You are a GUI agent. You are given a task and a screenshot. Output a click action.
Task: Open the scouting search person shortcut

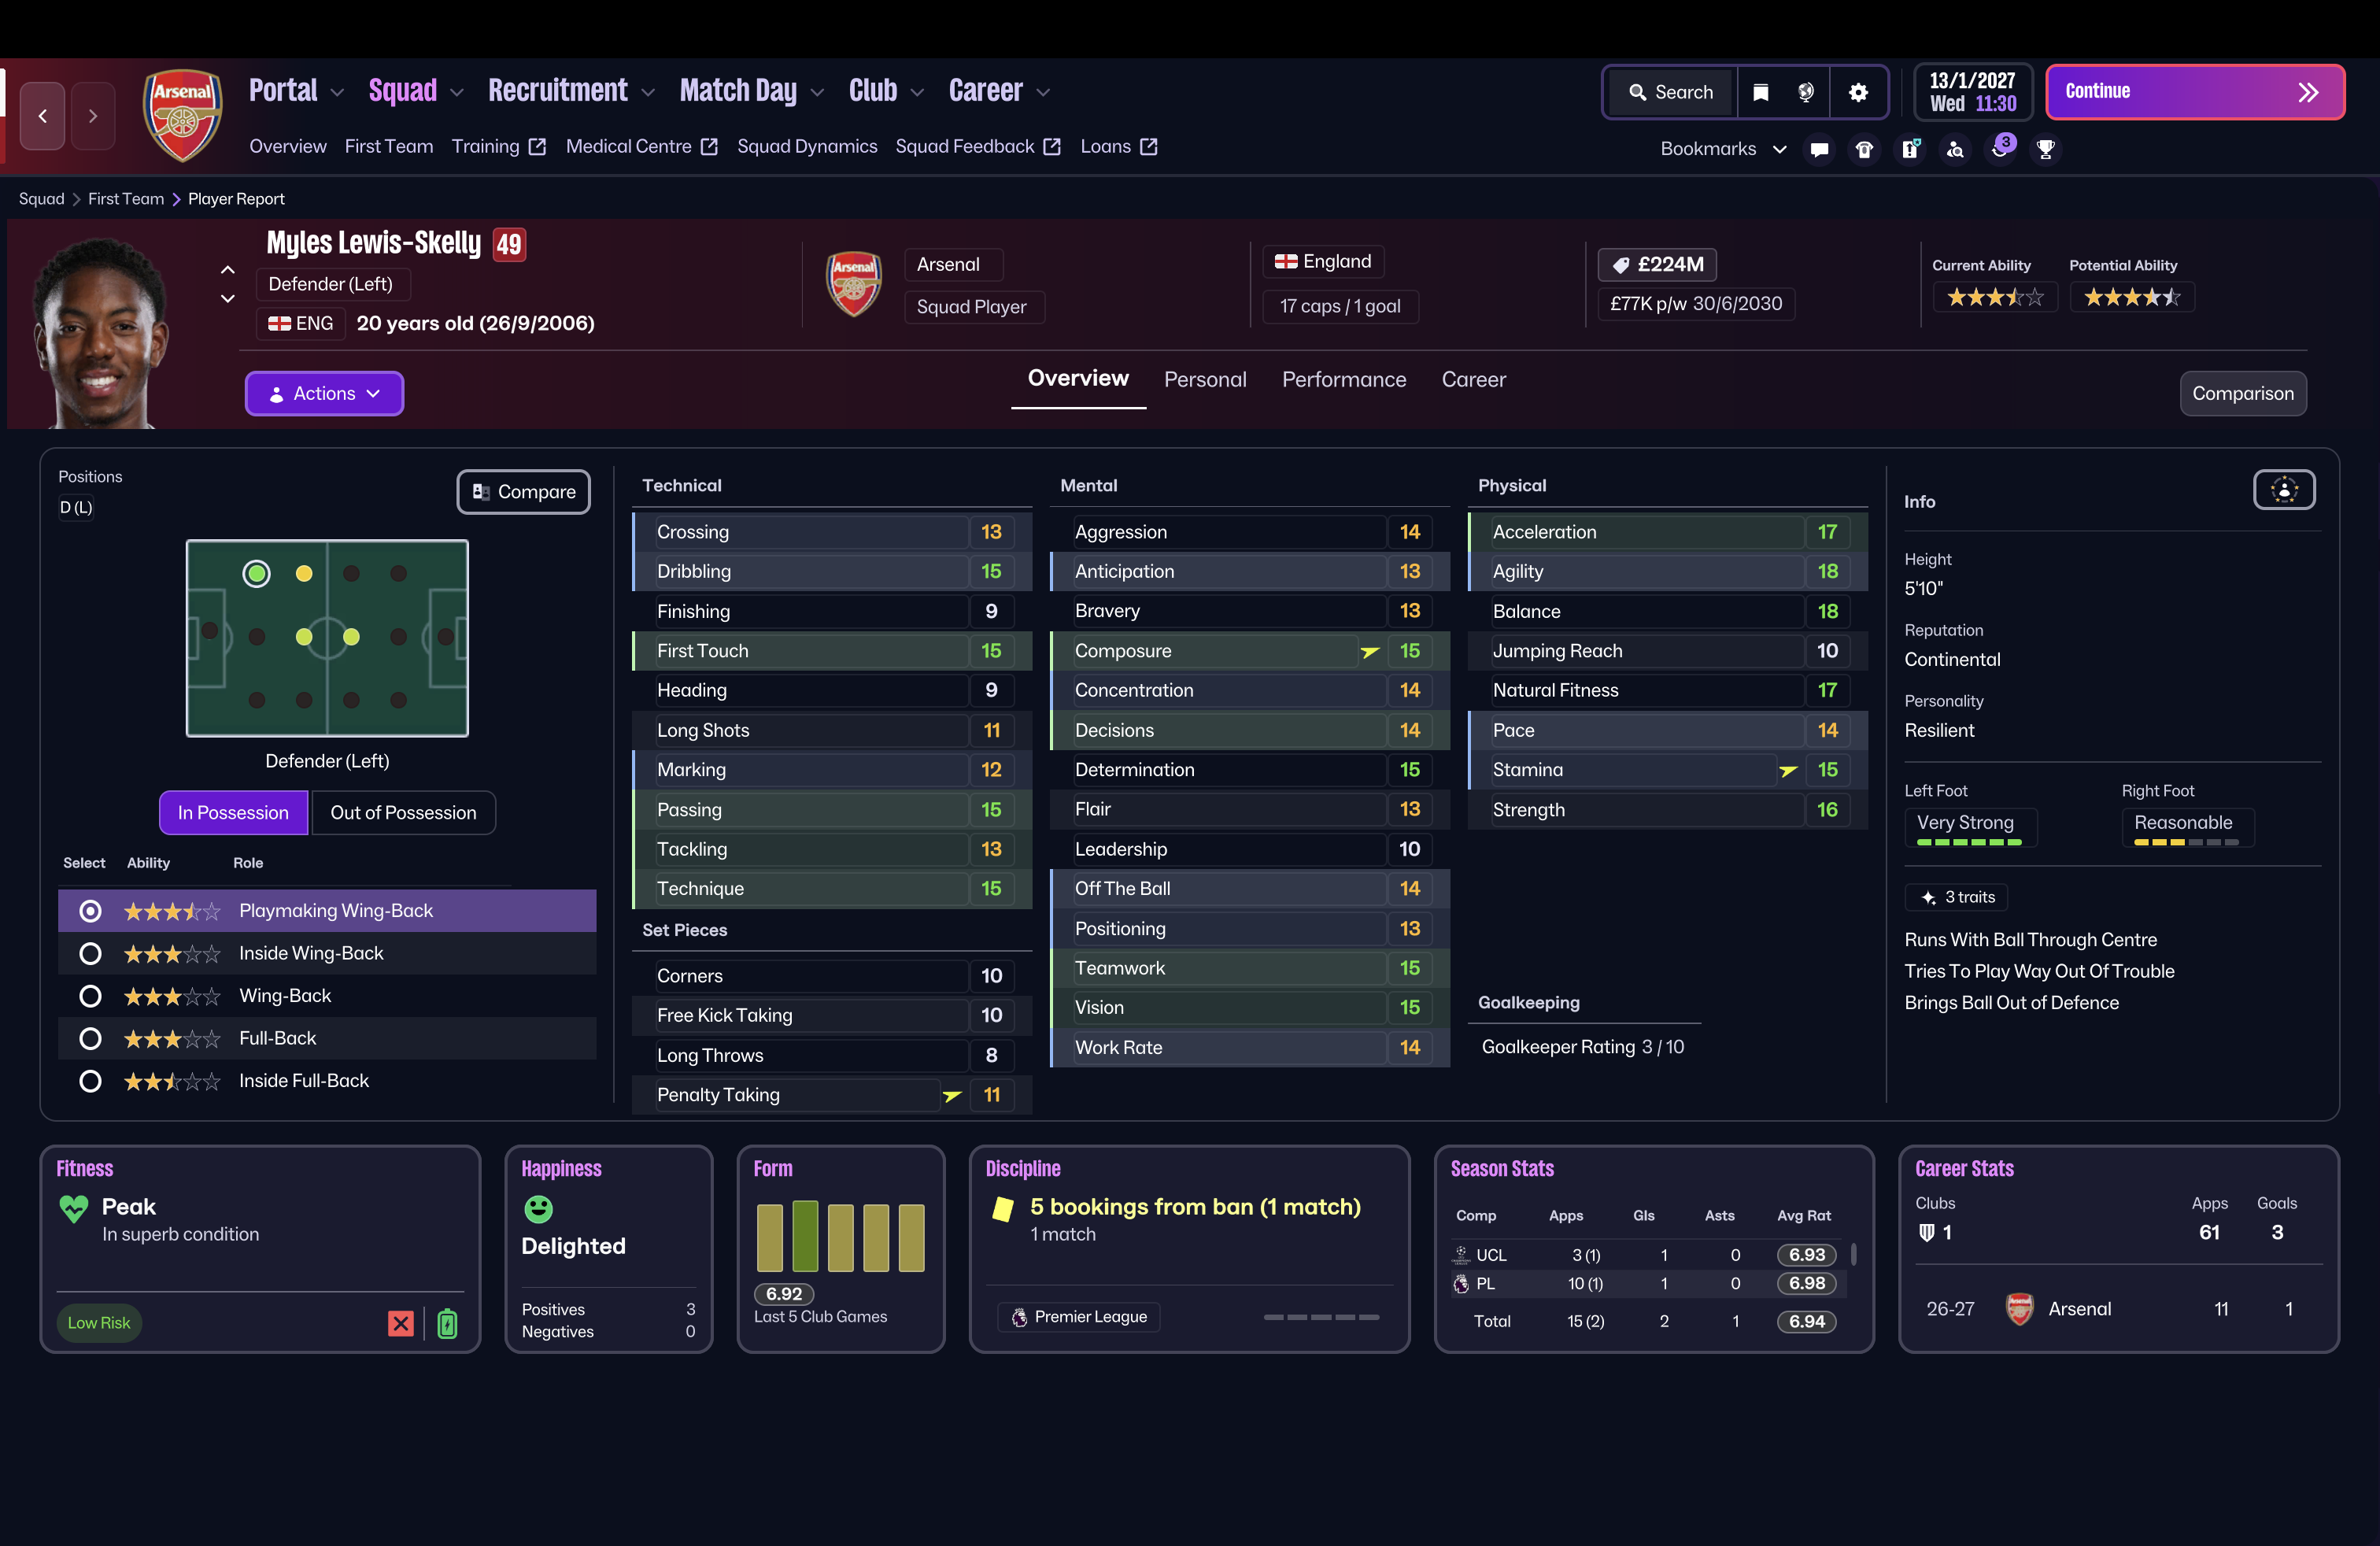coord(1955,149)
